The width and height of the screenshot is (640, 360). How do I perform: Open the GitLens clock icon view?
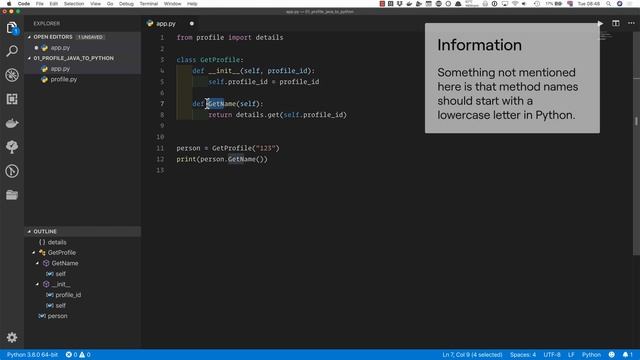(x=12, y=171)
